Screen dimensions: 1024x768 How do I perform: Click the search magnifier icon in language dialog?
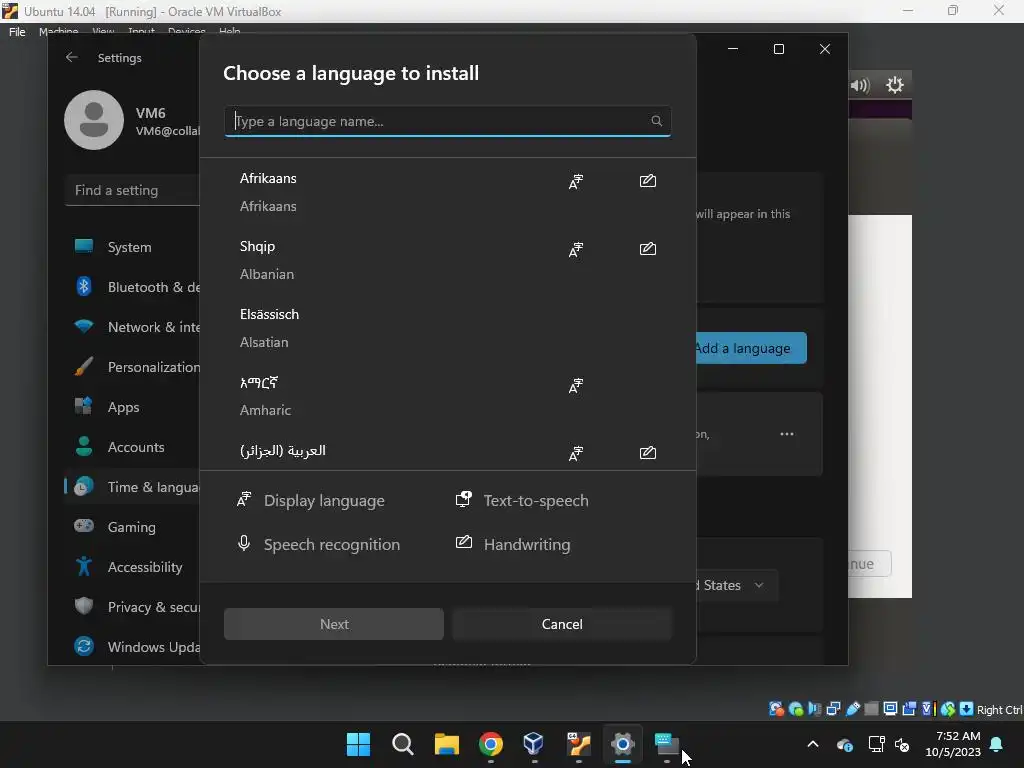tap(656, 121)
